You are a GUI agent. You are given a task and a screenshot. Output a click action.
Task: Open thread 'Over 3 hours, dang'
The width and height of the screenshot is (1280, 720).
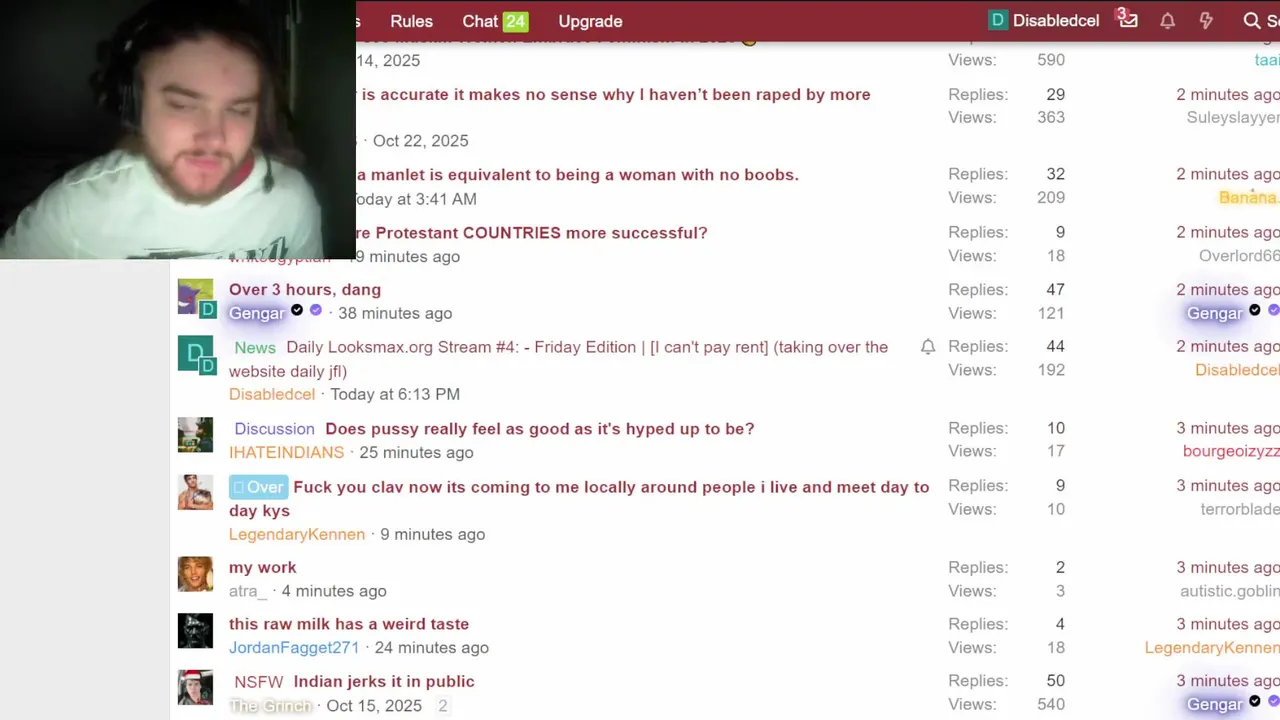[305, 290]
